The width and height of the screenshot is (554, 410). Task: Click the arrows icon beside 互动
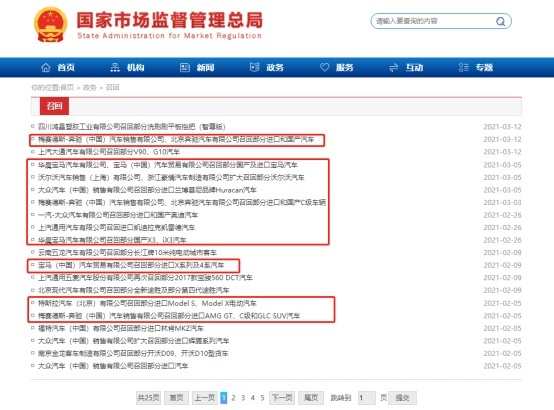394,68
